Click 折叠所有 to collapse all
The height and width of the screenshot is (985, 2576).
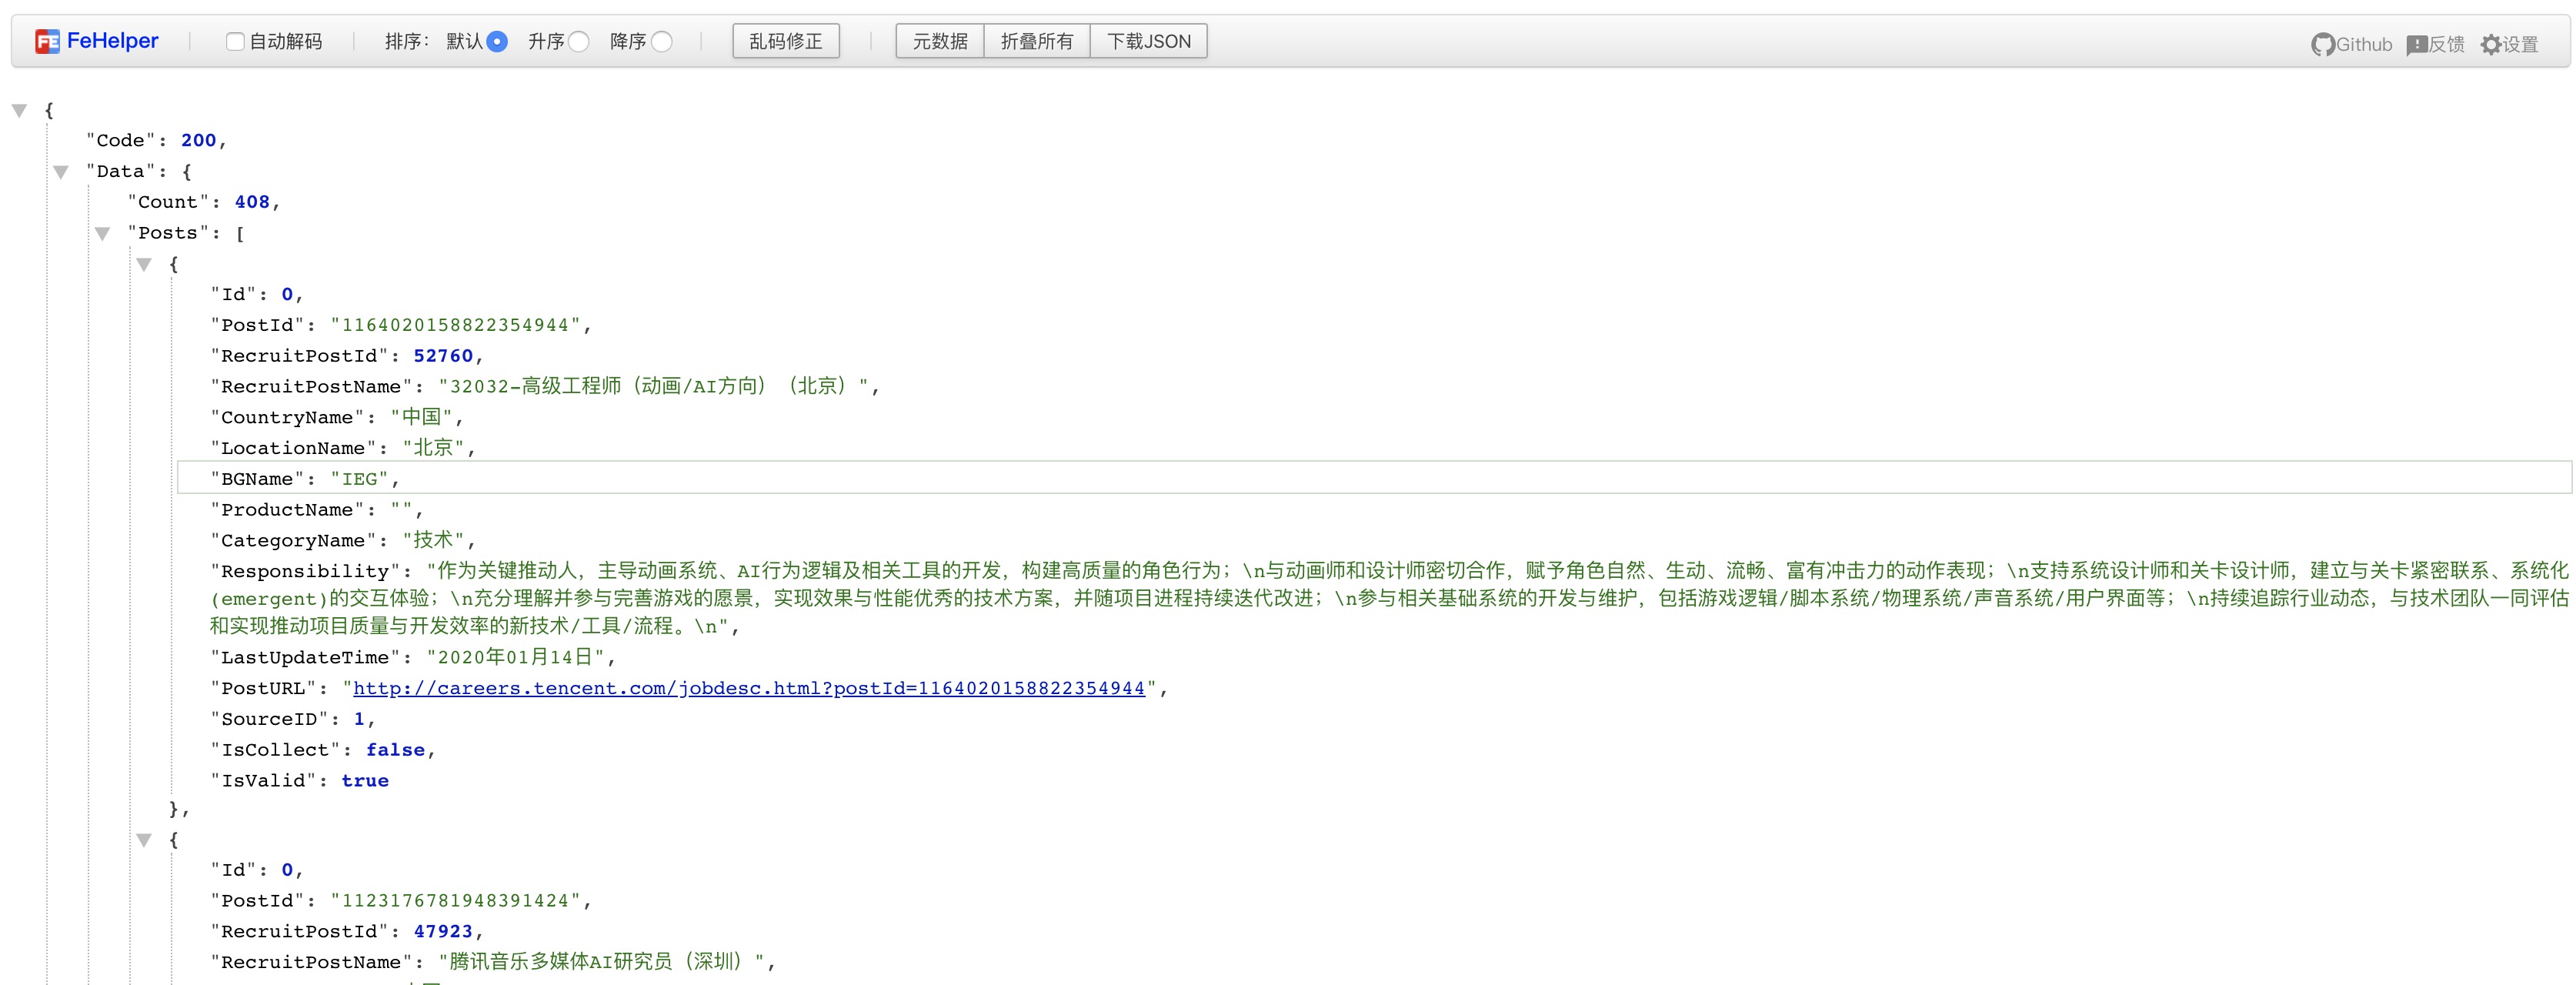(1036, 41)
